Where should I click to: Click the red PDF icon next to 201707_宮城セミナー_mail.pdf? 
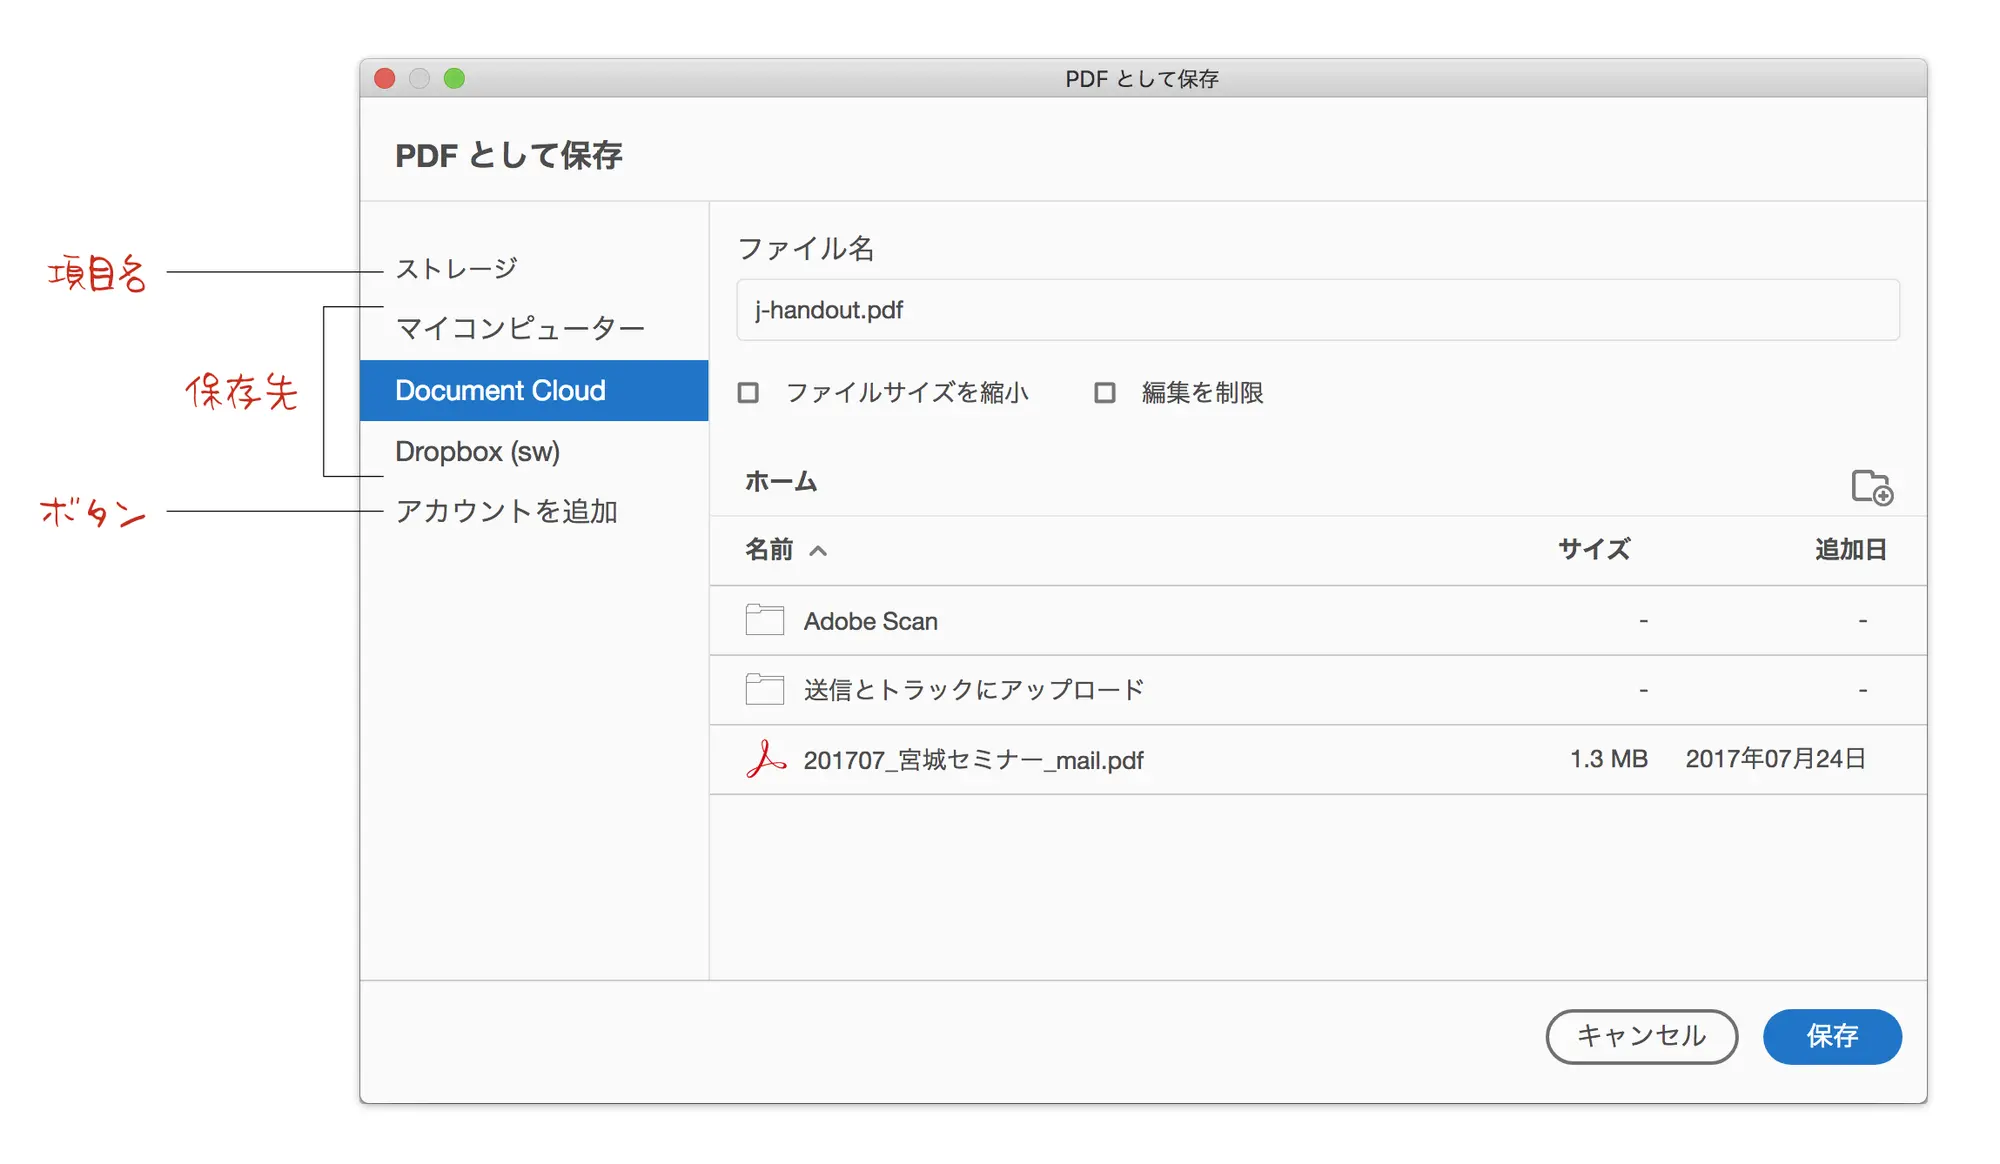pos(763,759)
